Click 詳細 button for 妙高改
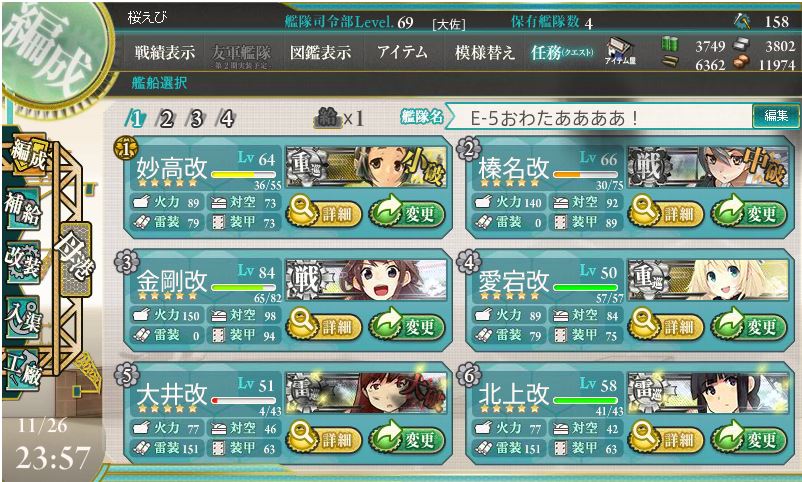The width and height of the screenshot is (802, 482). (x=324, y=213)
